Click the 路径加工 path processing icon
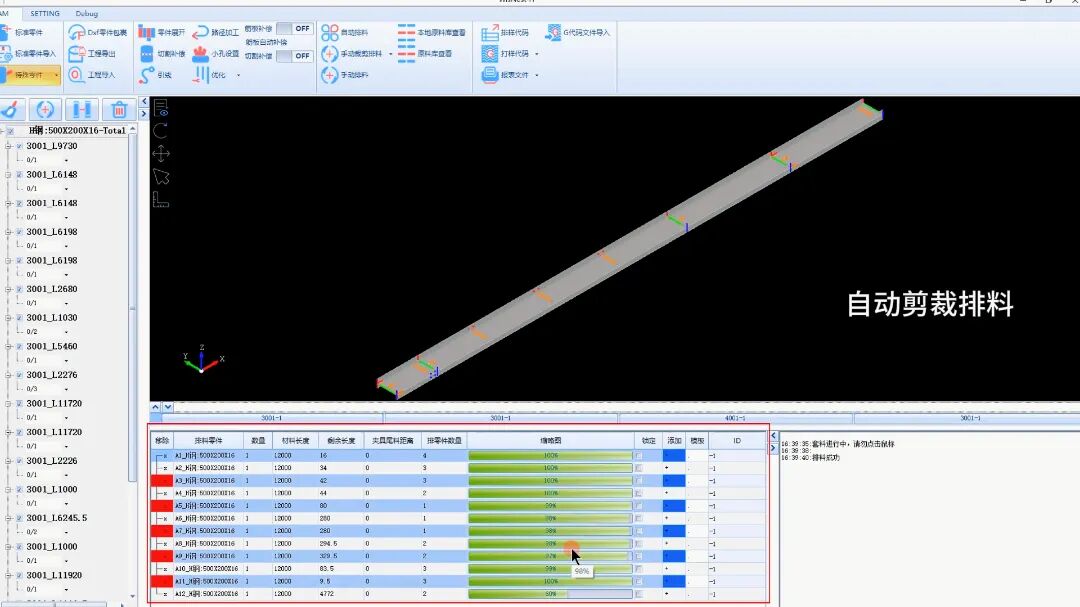1080x607 pixels. [200, 32]
